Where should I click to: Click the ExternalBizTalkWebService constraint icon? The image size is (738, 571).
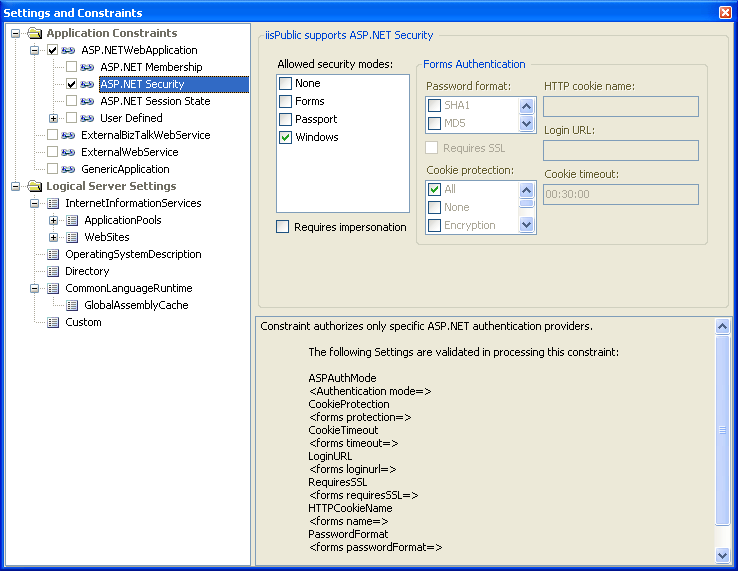click(x=69, y=135)
